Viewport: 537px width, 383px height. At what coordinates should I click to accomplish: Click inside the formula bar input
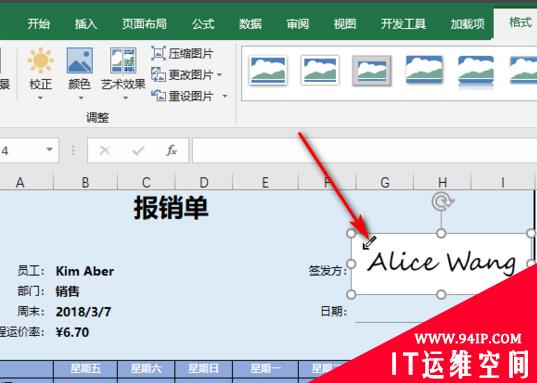pyautogui.click(x=364, y=150)
